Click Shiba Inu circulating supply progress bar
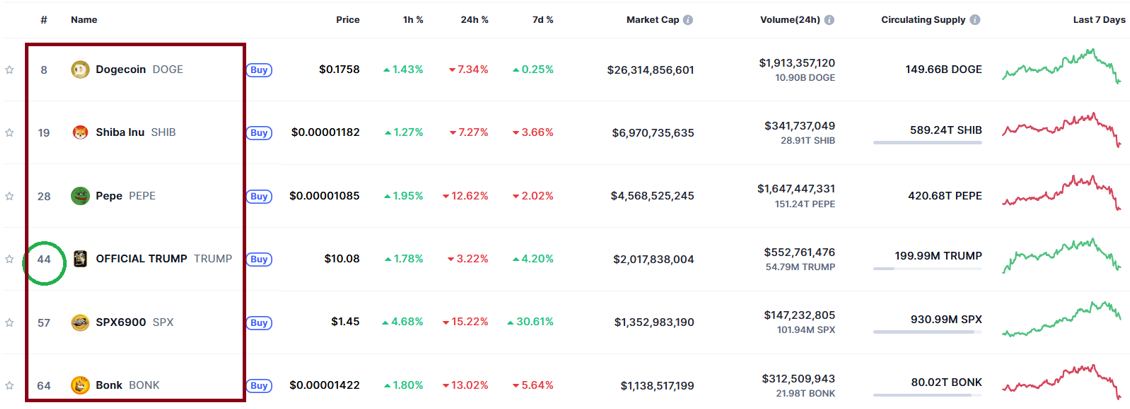Viewport: 1130px width, 409px height. [927, 143]
